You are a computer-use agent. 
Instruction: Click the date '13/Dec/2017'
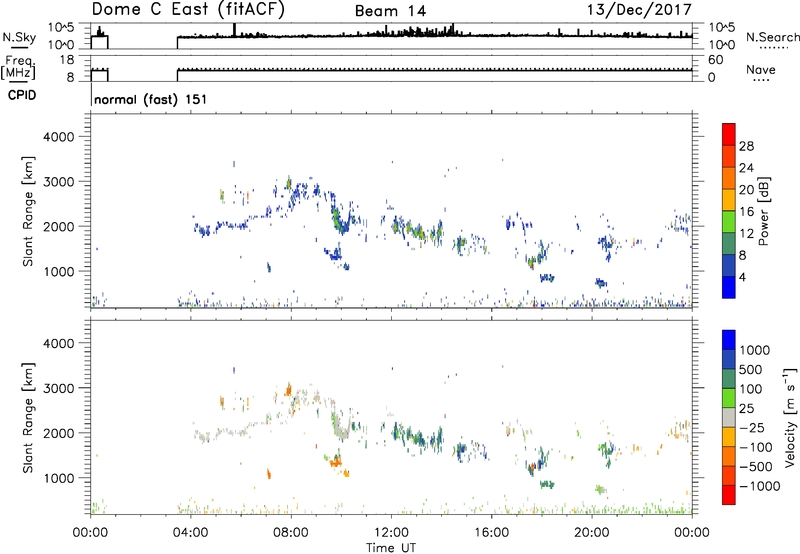click(639, 9)
